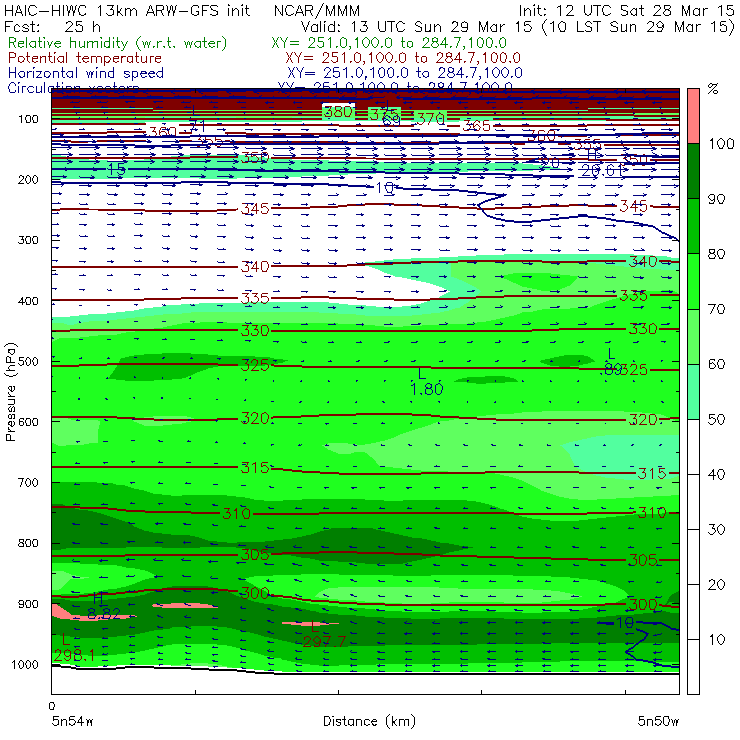Click the 80–90% colorbar segment

[x=693, y=226]
